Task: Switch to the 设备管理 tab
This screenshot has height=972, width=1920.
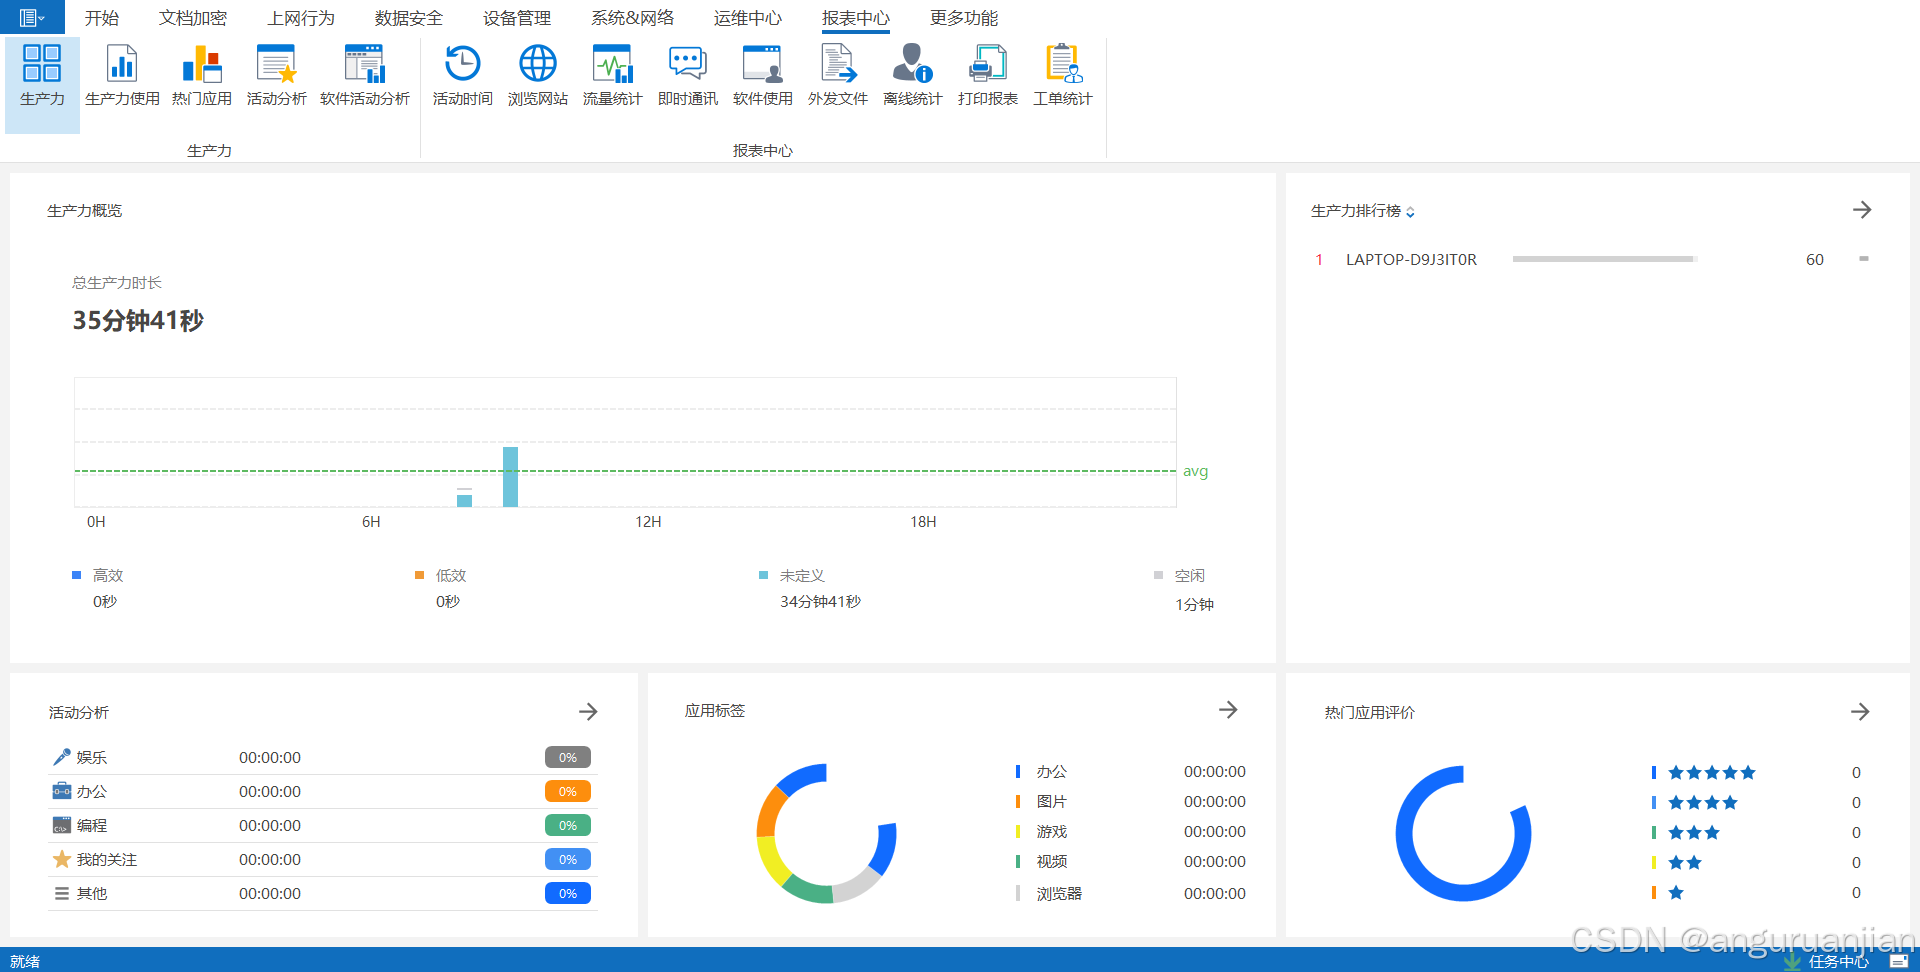Action: point(517,18)
